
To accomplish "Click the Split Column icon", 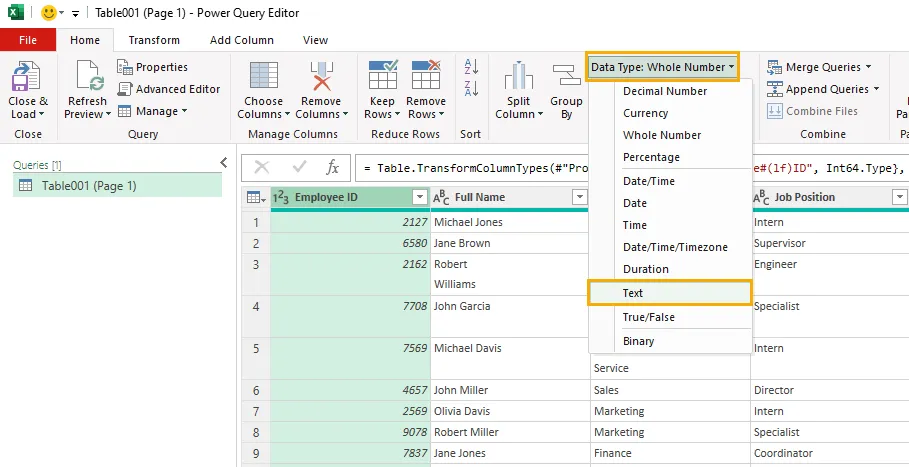I will click(x=518, y=75).
